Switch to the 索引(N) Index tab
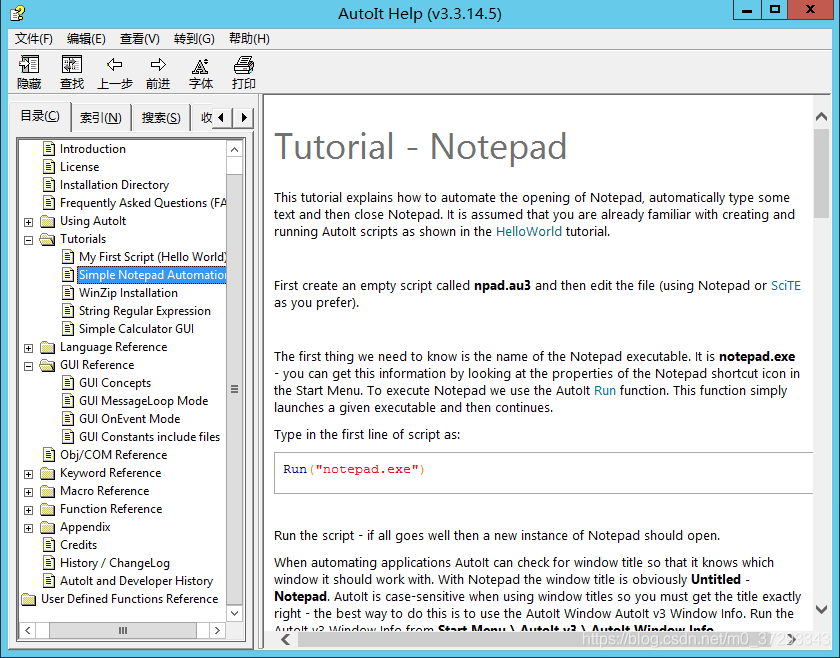840x658 pixels. [x=101, y=116]
